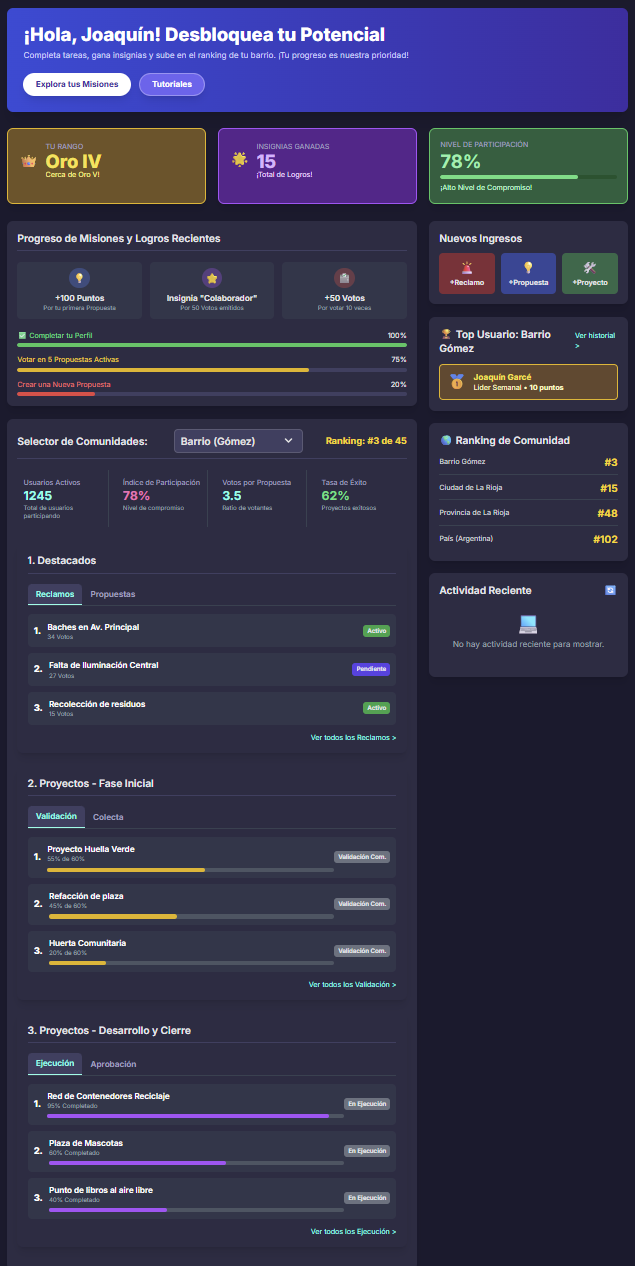Open the Barrio (Gómez) community dropdown

(x=238, y=441)
